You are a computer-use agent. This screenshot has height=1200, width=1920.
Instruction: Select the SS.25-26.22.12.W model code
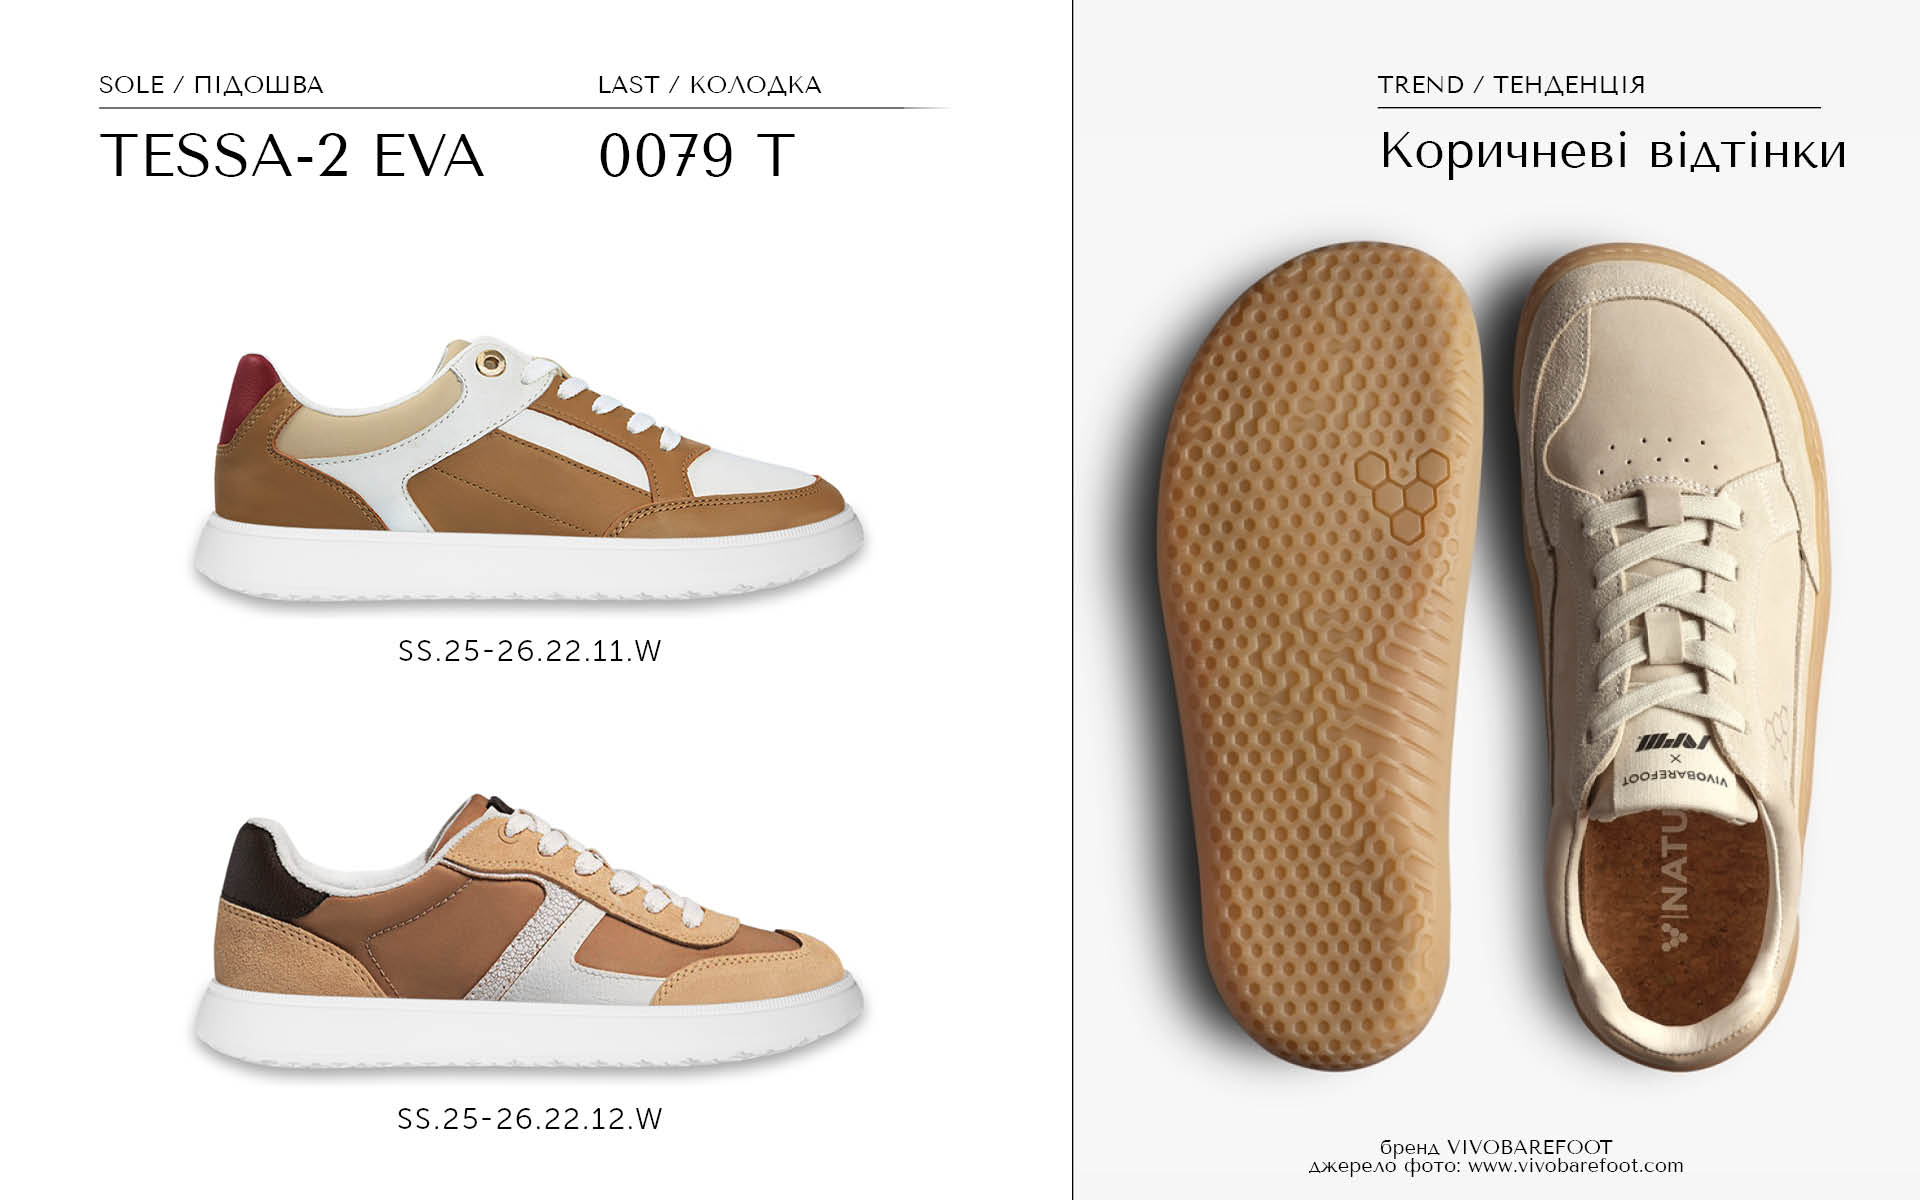(530, 1118)
